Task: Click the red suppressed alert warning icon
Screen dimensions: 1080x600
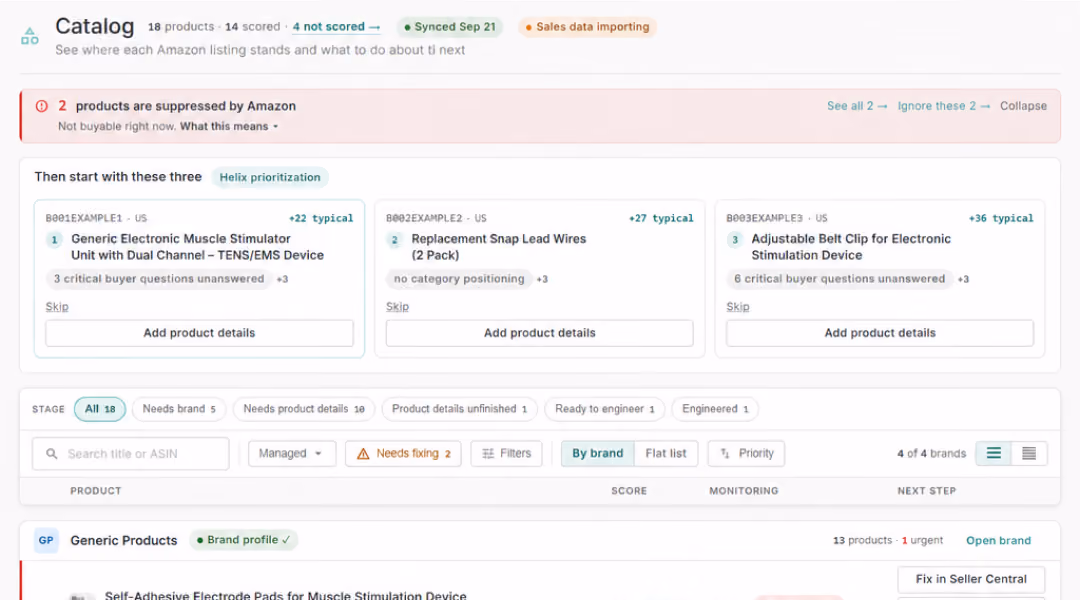Action: pyautogui.click(x=42, y=106)
